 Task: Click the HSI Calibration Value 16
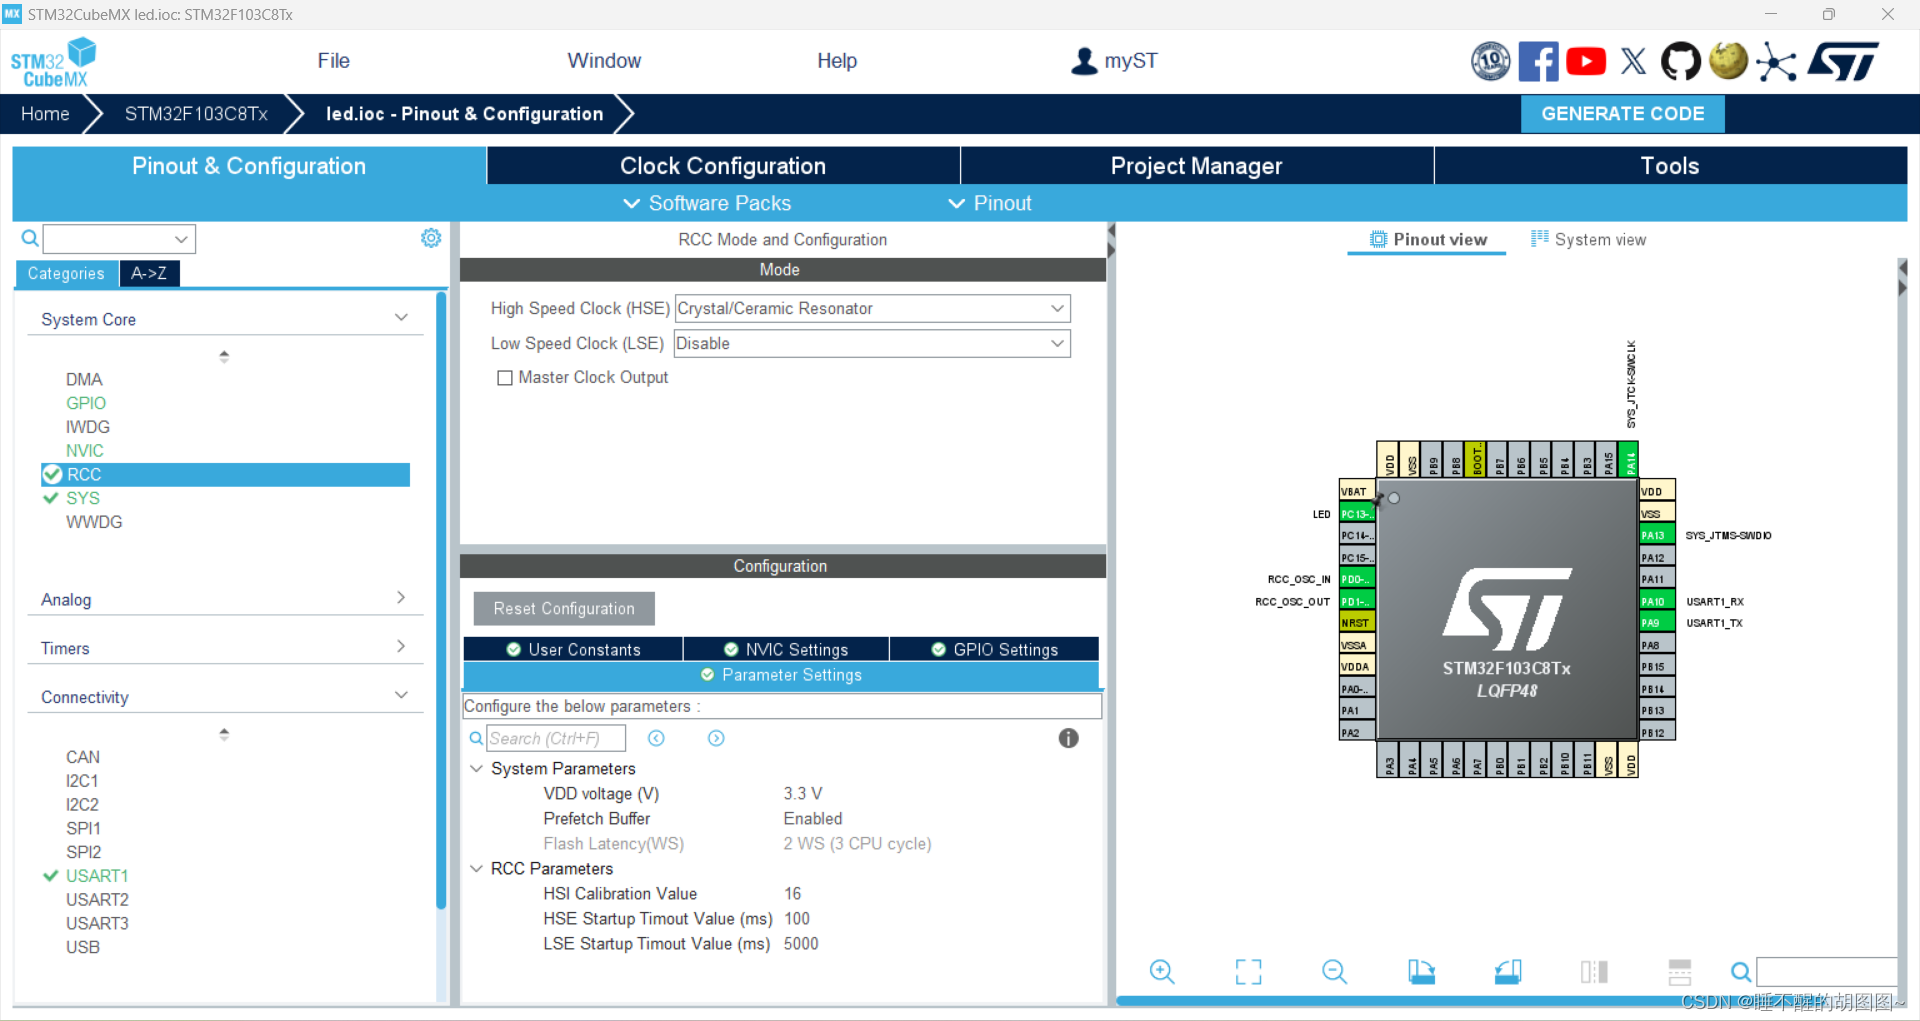pyautogui.click(x=793, y=893)
